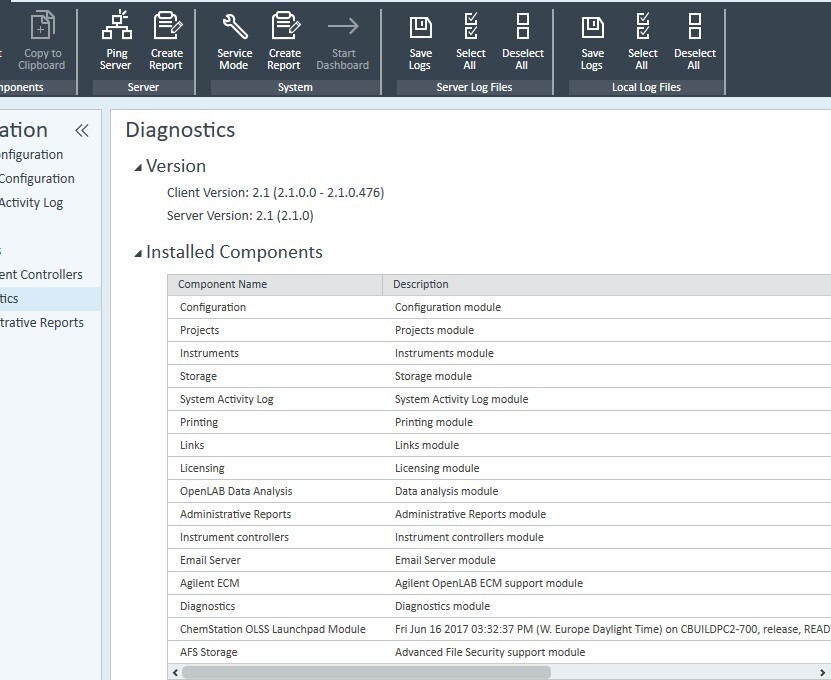The height and width of the screenshot is (680, 831).
Task: Collapse the navigation pane with double chevron
Action: pos(82,130)
